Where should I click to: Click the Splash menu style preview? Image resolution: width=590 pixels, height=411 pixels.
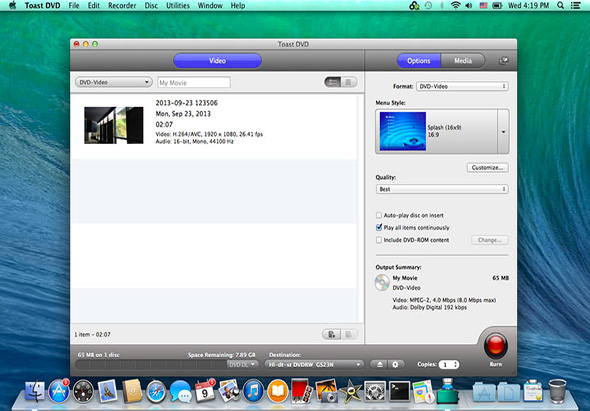(403, 131)
